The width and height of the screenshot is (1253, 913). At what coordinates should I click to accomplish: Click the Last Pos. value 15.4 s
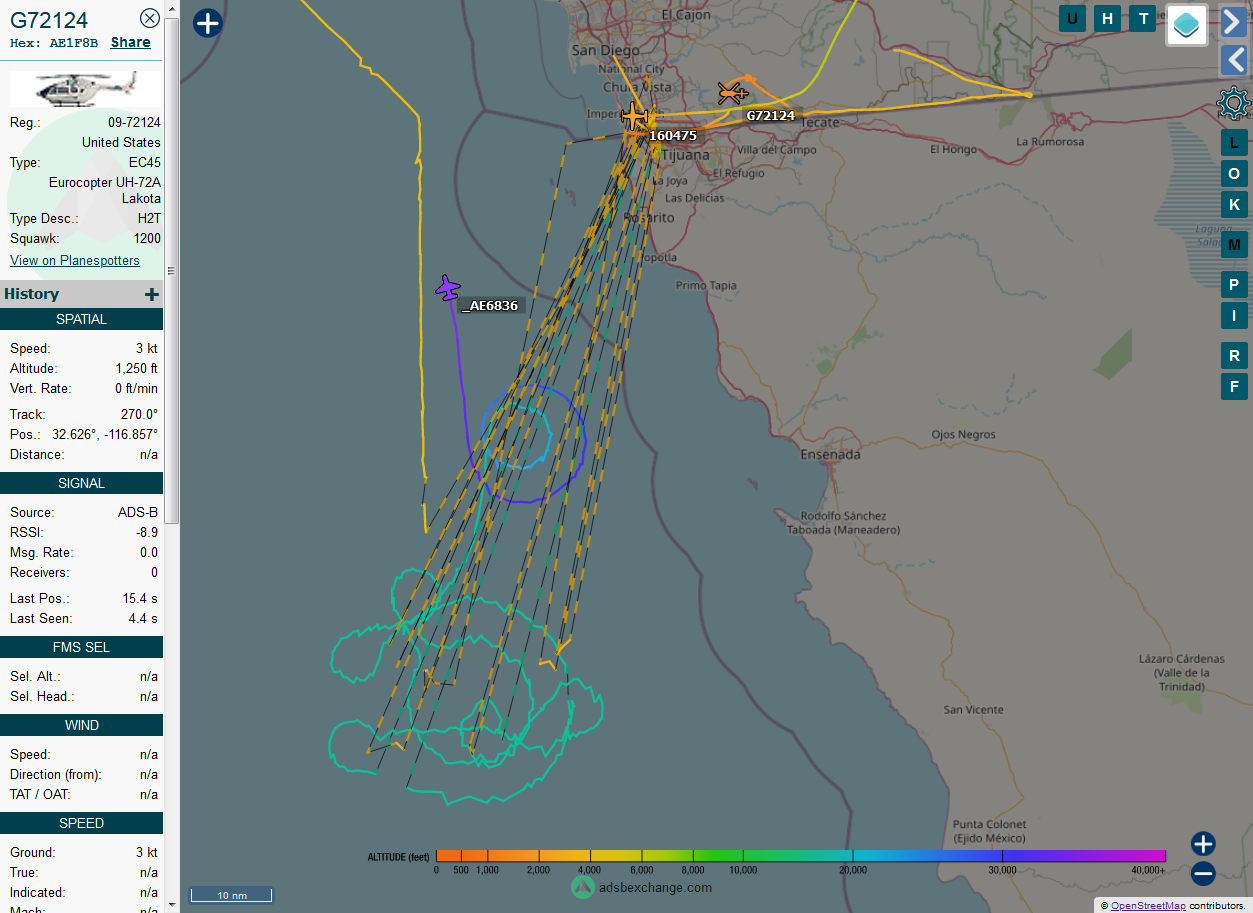click(140, 599)
